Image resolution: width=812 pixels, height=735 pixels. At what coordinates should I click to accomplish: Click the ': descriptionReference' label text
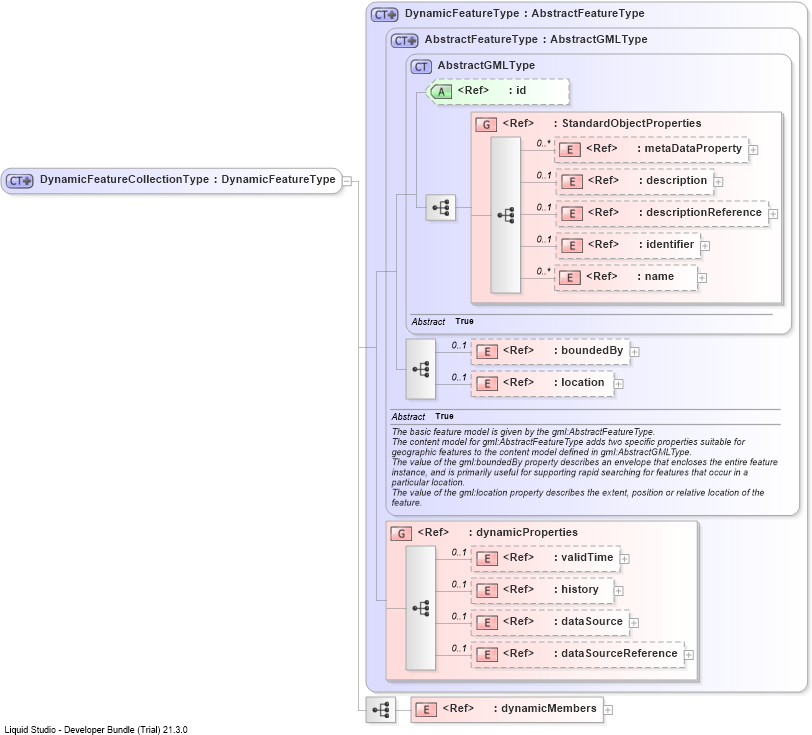700,212
